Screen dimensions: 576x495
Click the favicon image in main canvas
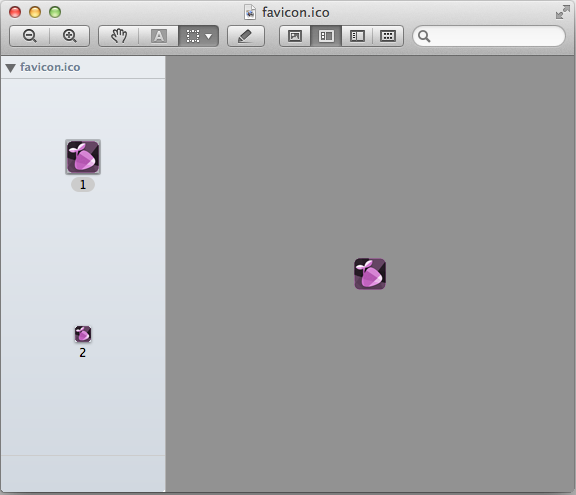[370, 274]
